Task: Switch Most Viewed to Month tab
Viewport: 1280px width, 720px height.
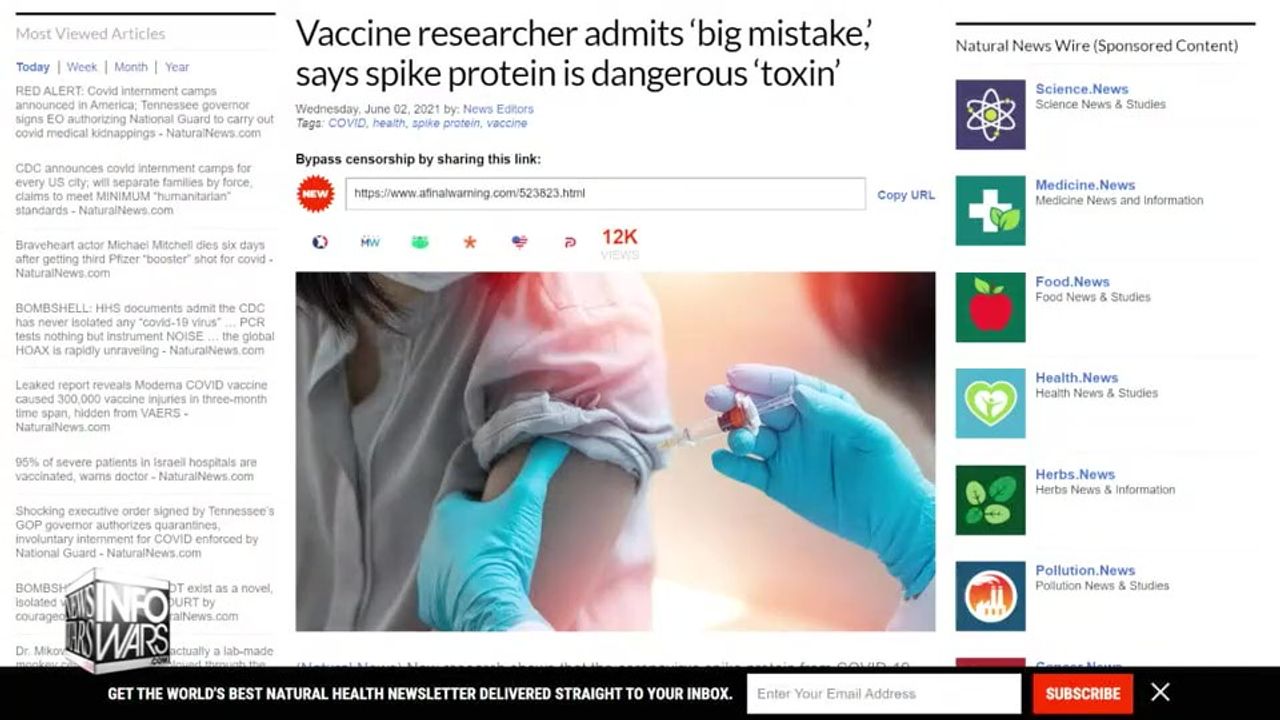Action: click(131, 67)
